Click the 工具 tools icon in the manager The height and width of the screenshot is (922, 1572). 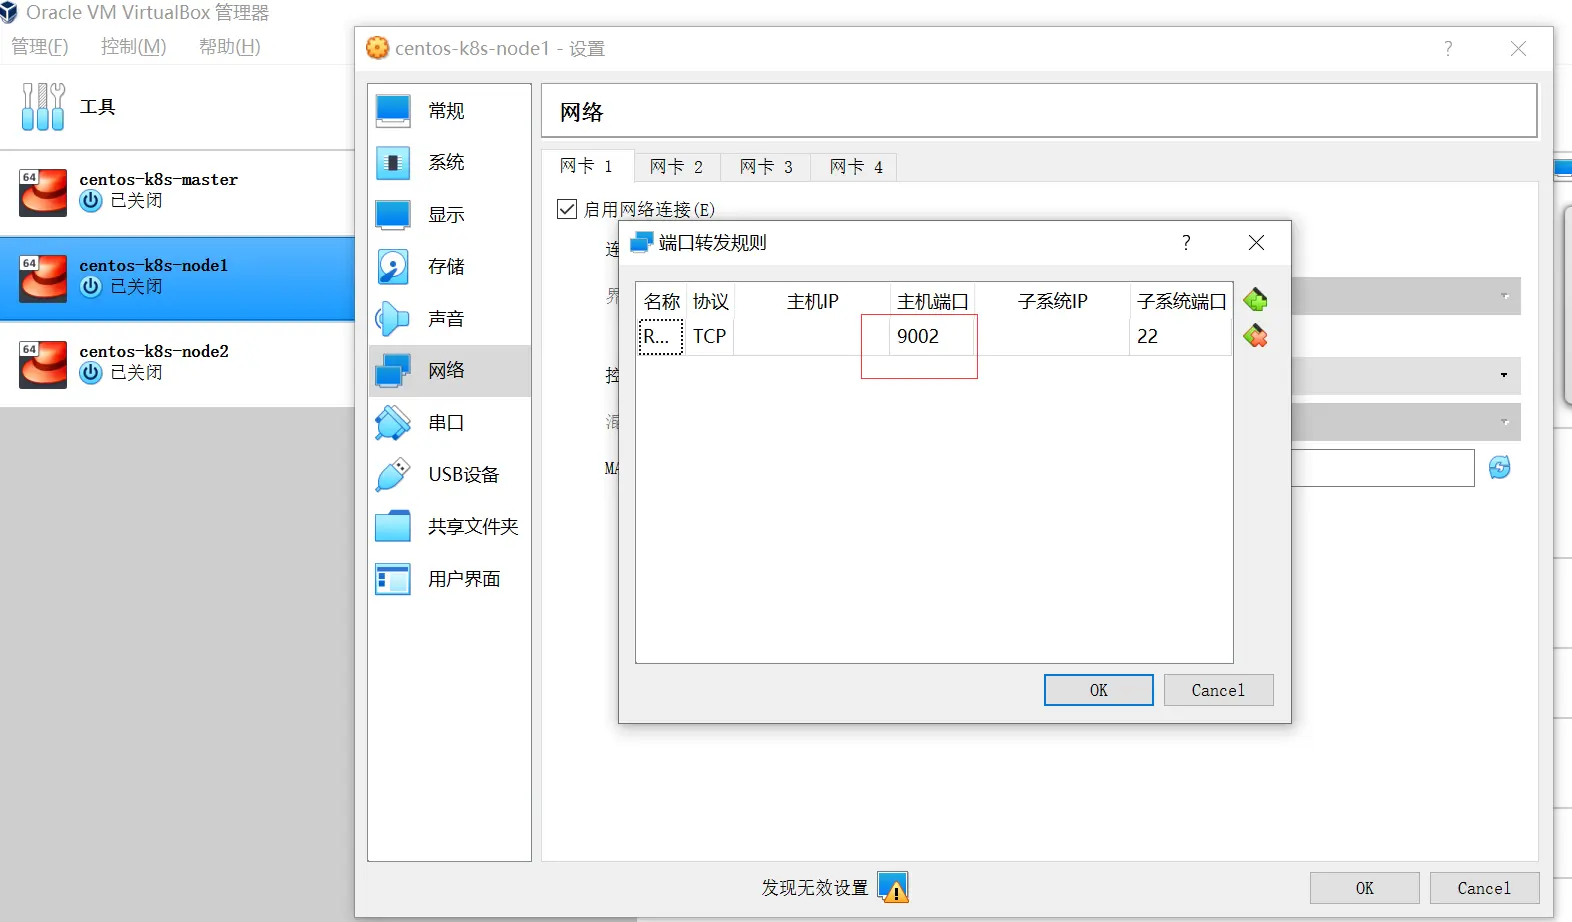click(x=43, y=107)
